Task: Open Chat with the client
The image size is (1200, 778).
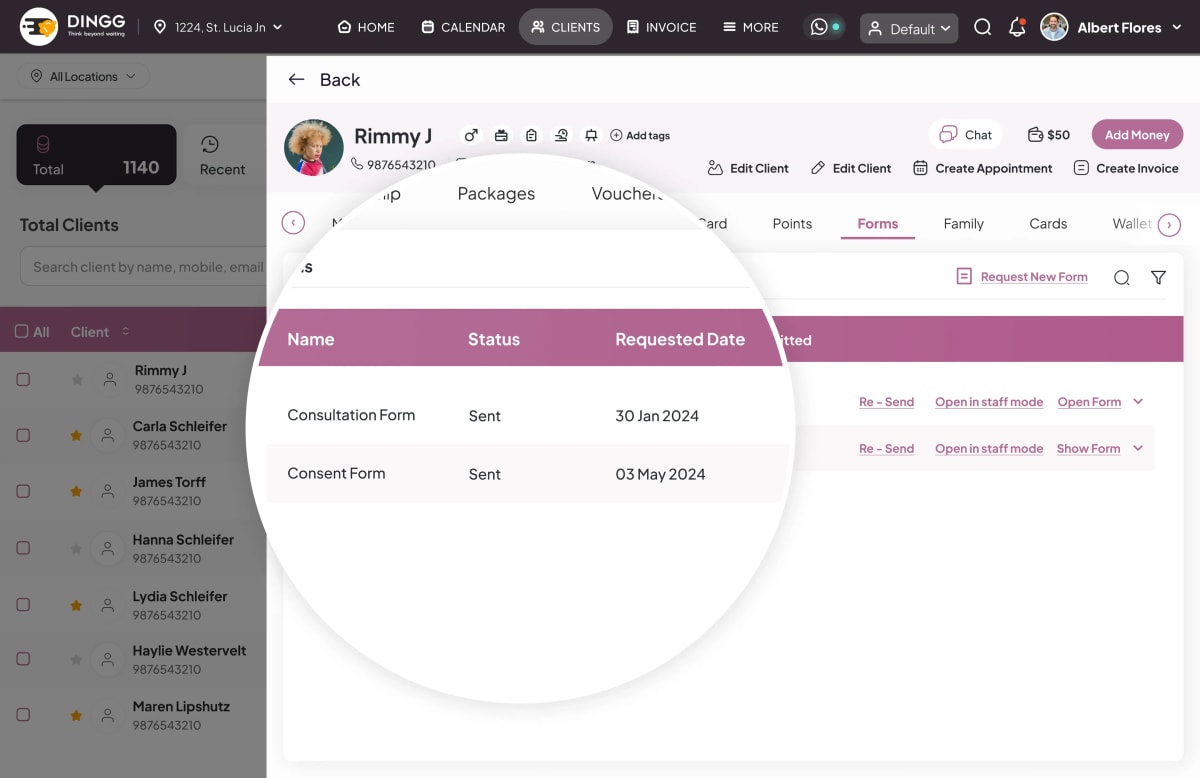Action: (x=966, y=134)
